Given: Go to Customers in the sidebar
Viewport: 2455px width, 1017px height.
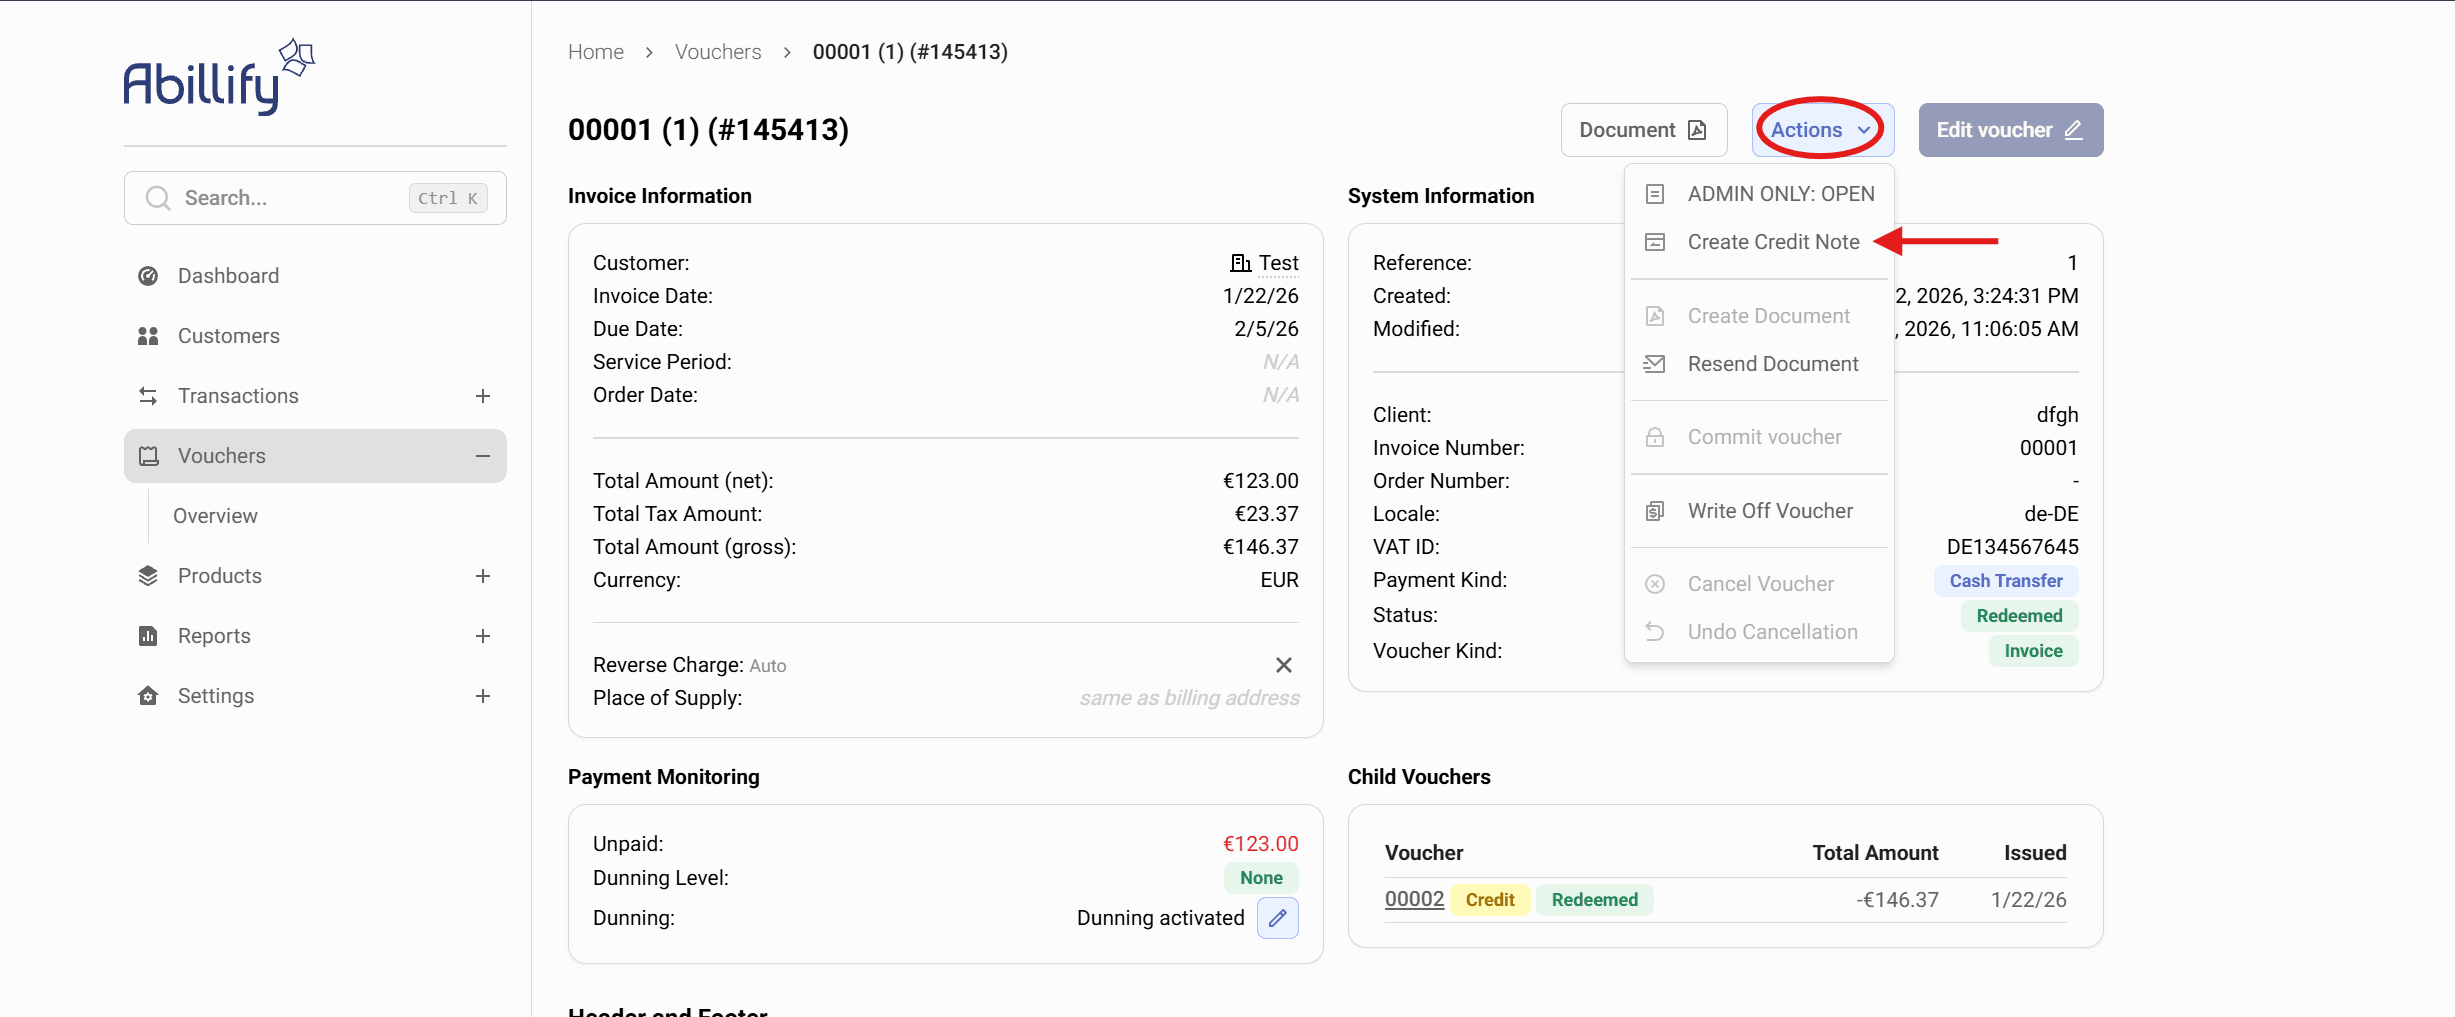Looking at the screenshot, I should [x=228, y=336].
